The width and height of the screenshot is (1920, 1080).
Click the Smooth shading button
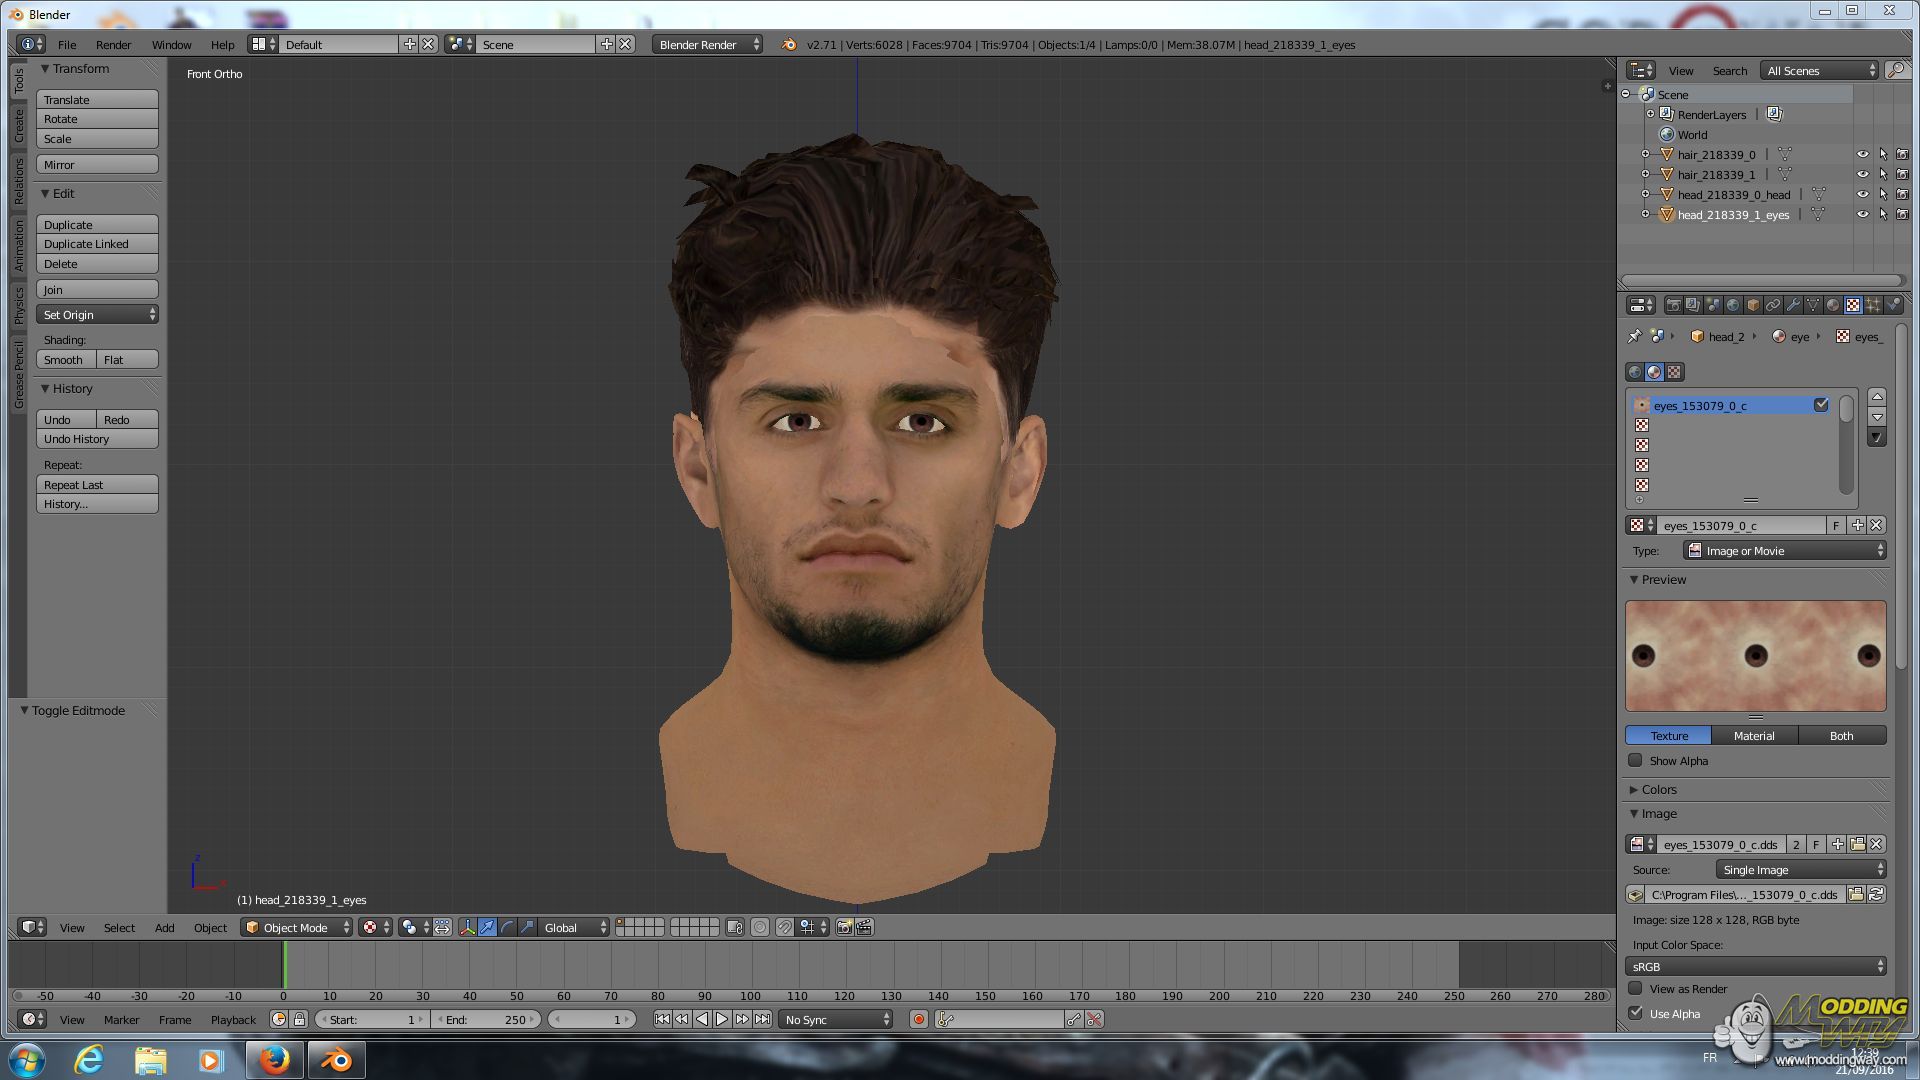point(66,360)
